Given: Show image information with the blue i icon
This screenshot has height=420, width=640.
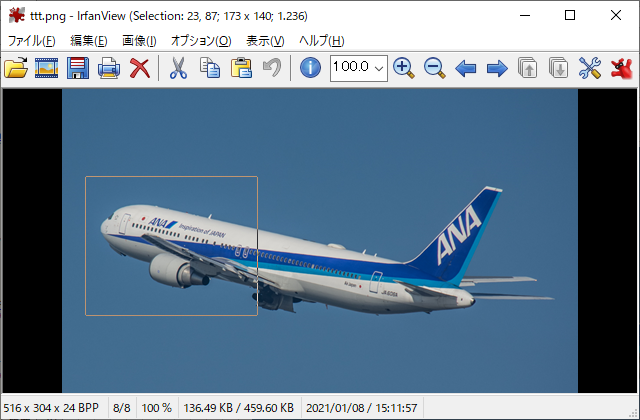Looking at the screenshot, I should click(310, 67).
